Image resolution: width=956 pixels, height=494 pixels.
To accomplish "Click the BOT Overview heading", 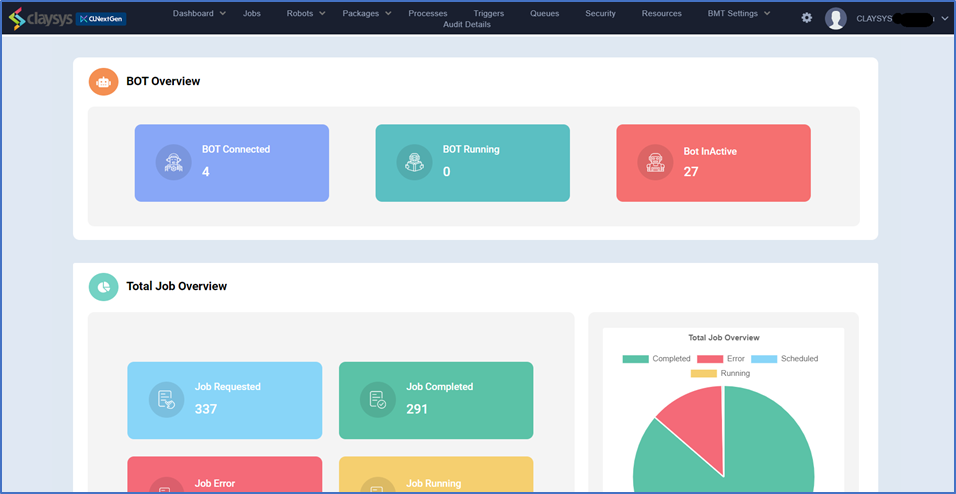I will [163, 81].
